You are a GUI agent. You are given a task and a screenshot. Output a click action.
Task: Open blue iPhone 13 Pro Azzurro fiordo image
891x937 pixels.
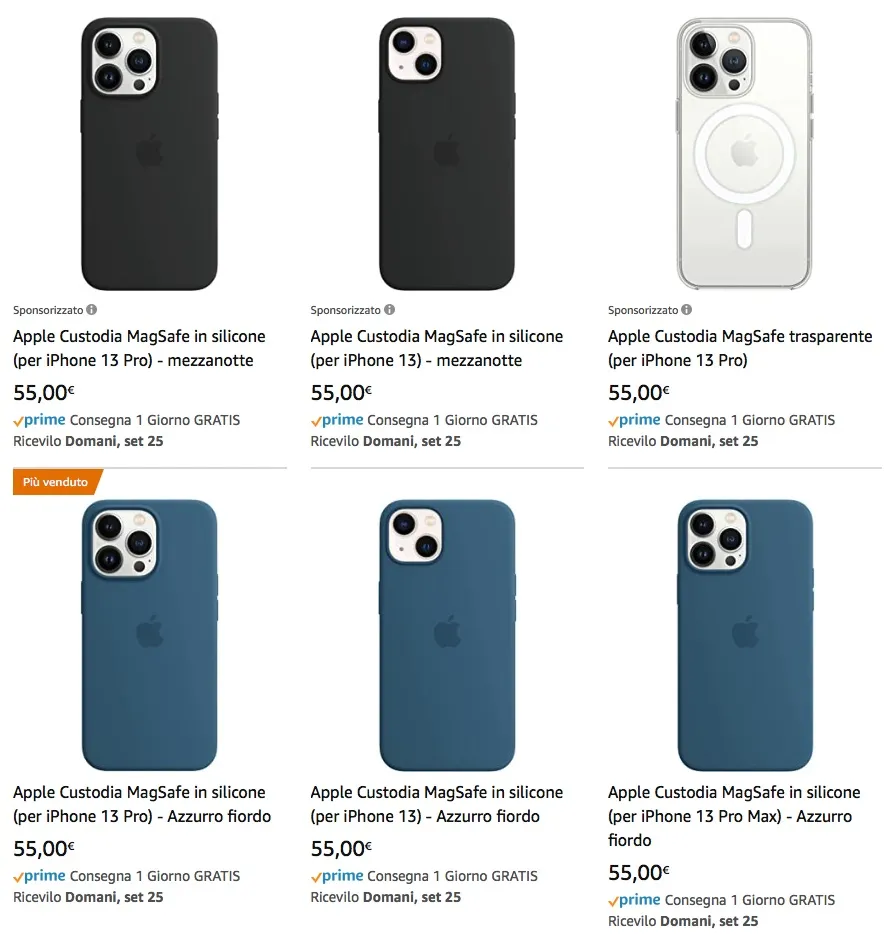click(149, 634)
